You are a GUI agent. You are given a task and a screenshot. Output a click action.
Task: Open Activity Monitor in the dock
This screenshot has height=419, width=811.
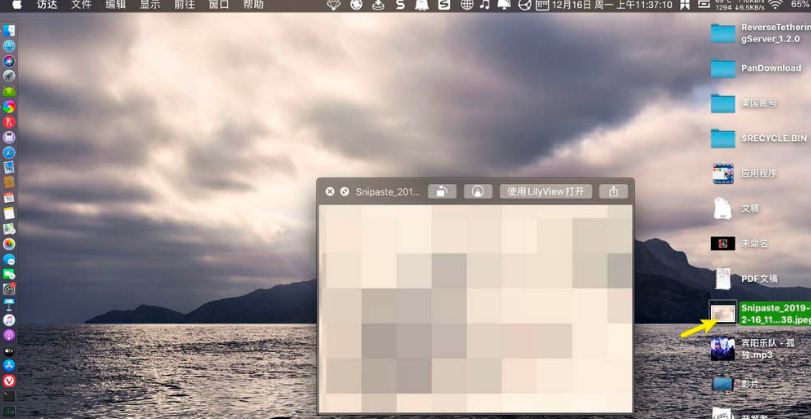click(x=9, y=411)
